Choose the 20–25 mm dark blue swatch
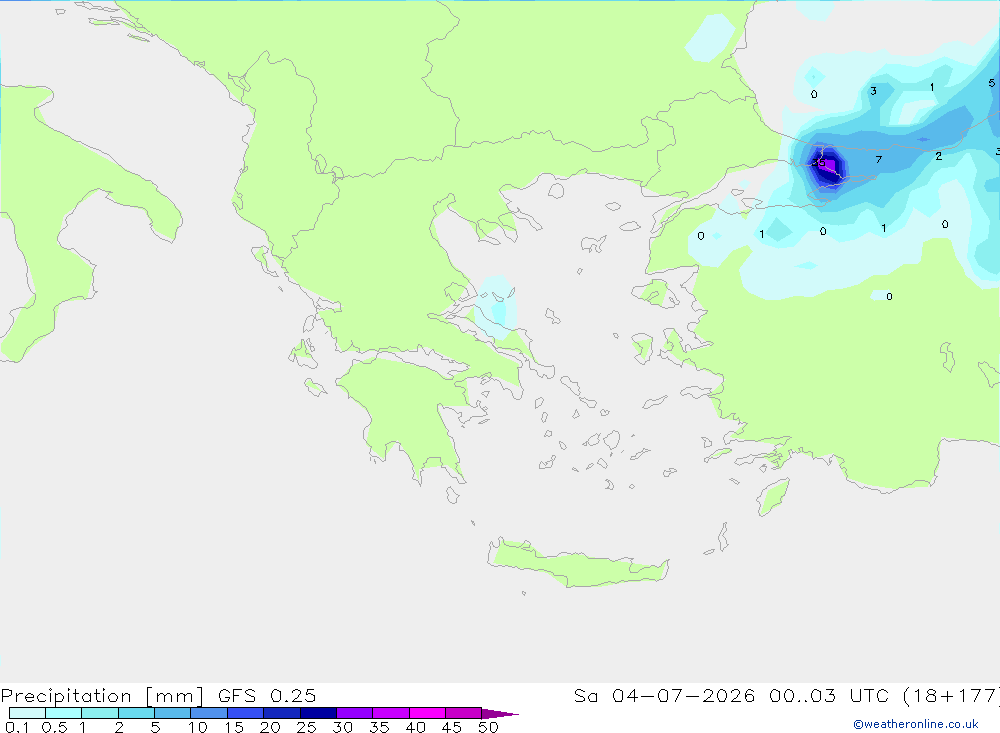The width and height of the screenshot is (1000, 733). pyautogui.click(x=282, y=713)
